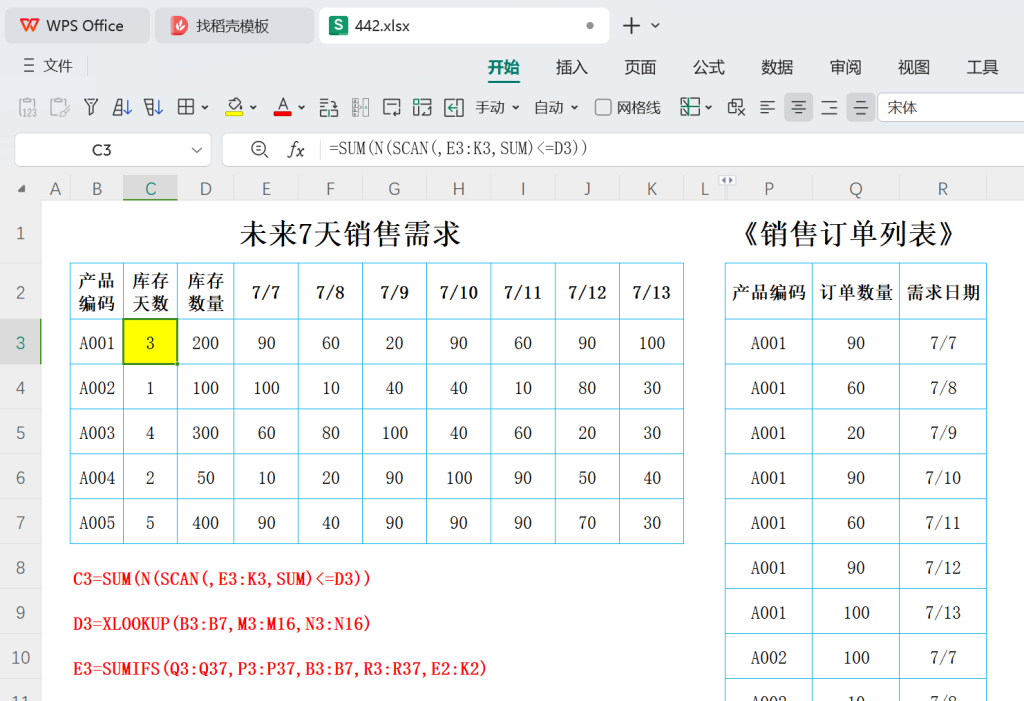
Task: Open the fill color dropdown arrow
Action: coord(253,108)
